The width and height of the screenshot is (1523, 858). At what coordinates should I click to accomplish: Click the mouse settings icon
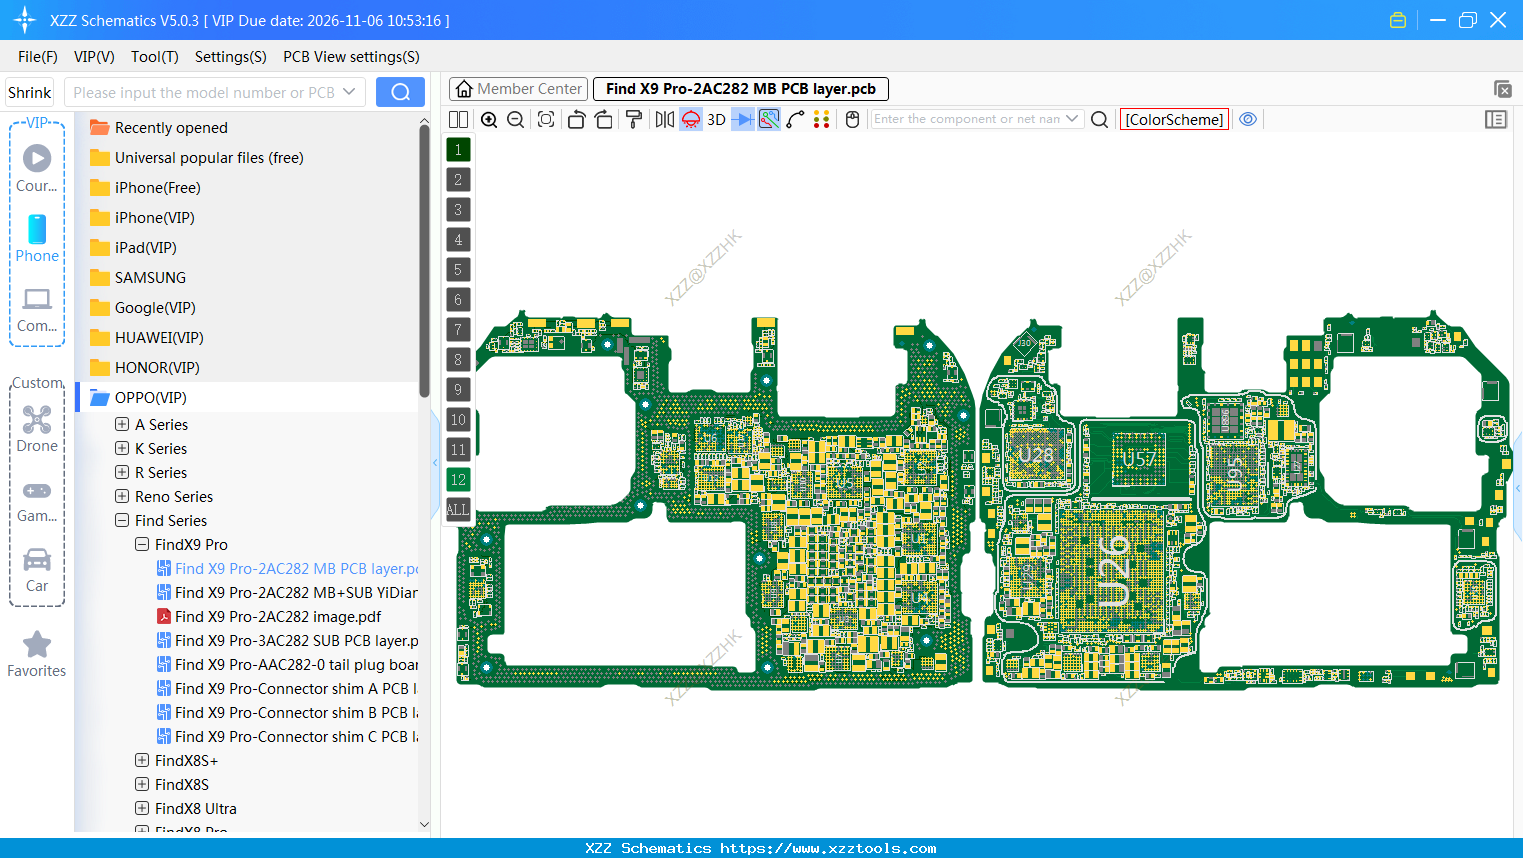click(851, 119)
